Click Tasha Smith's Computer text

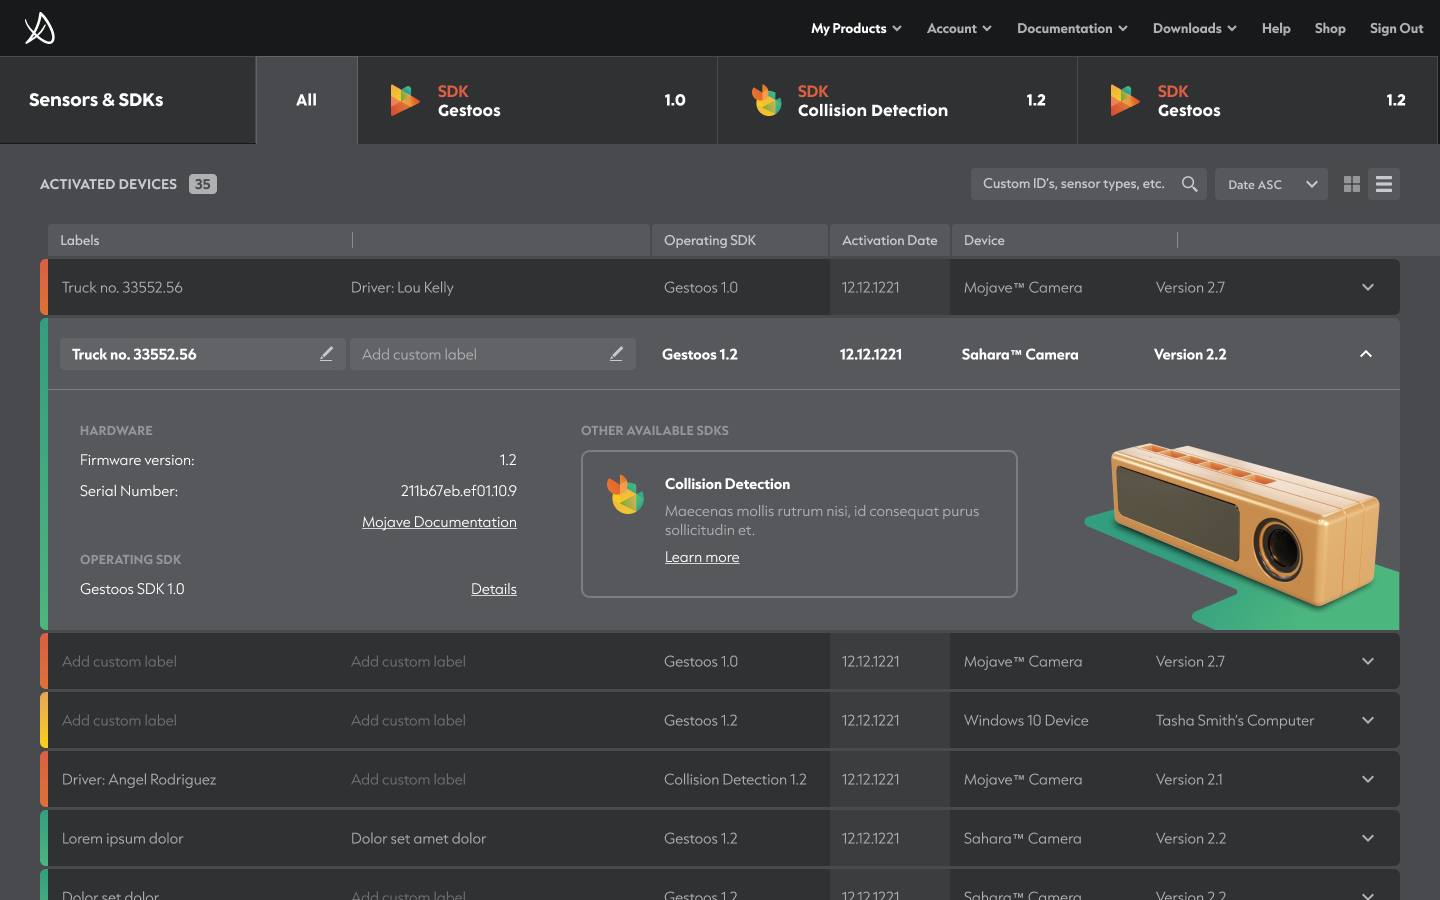(1235, 720)
